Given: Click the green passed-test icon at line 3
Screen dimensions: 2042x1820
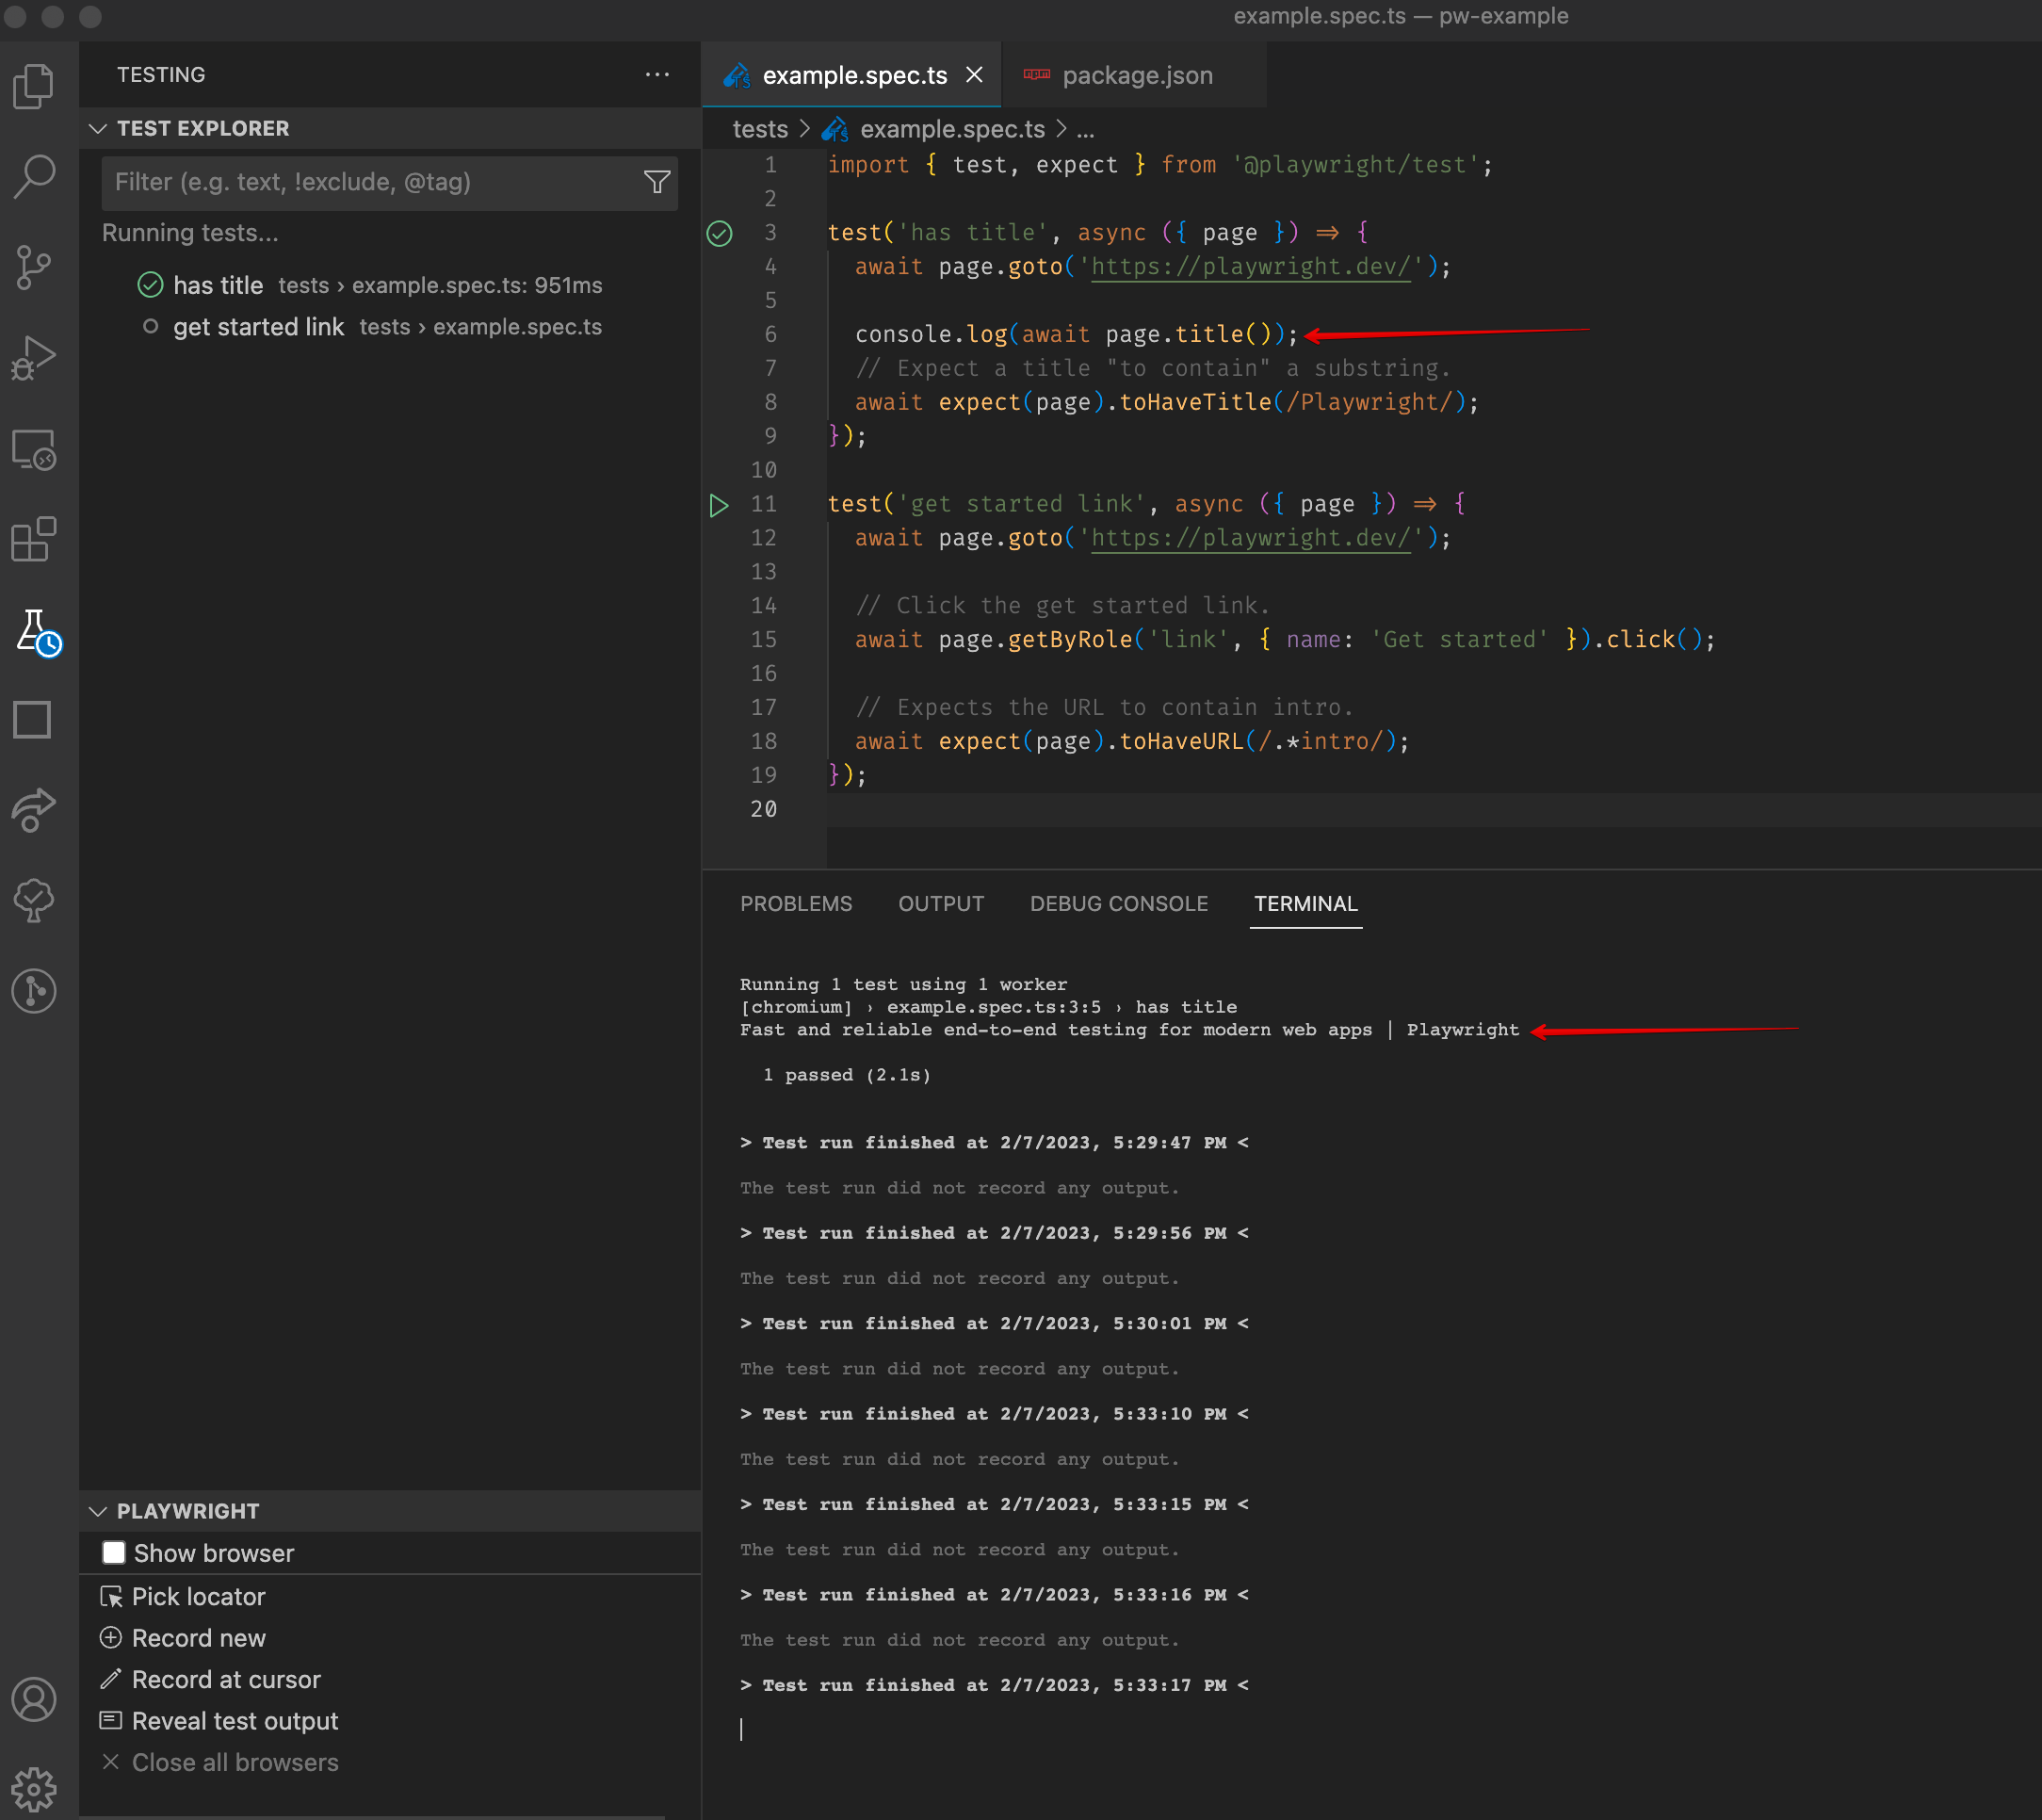Looking at the screenshot, I should click(719, 233).
